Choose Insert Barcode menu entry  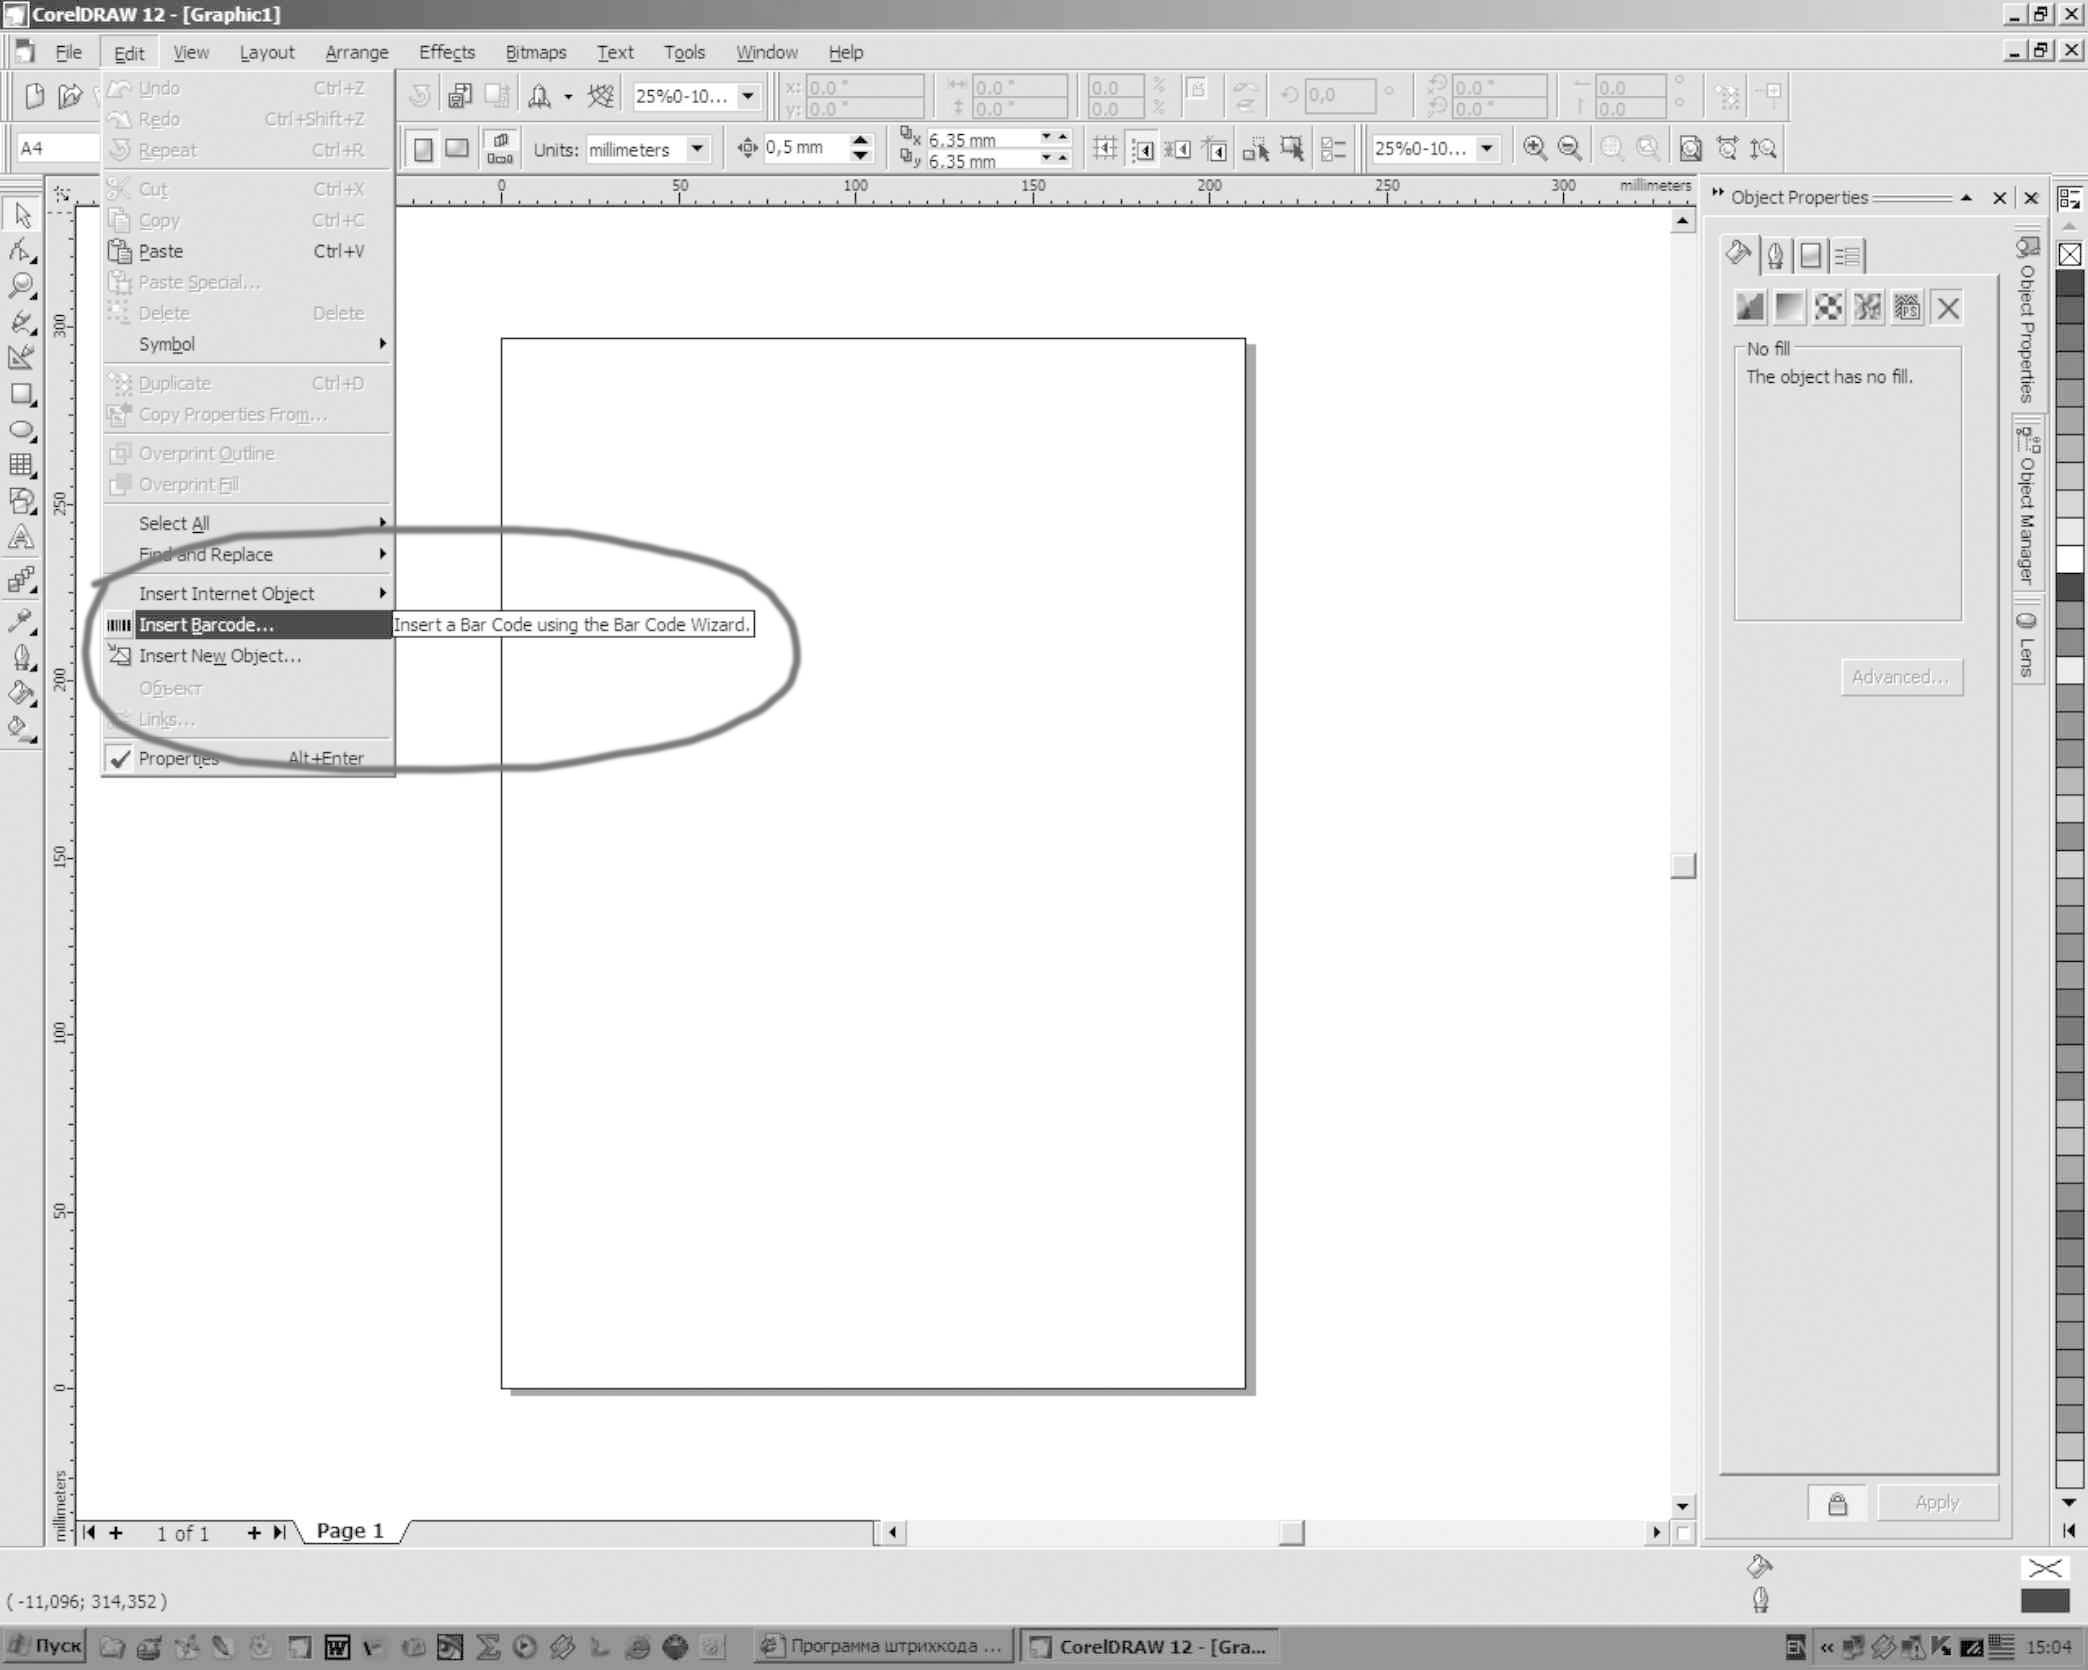pos(249,624)
